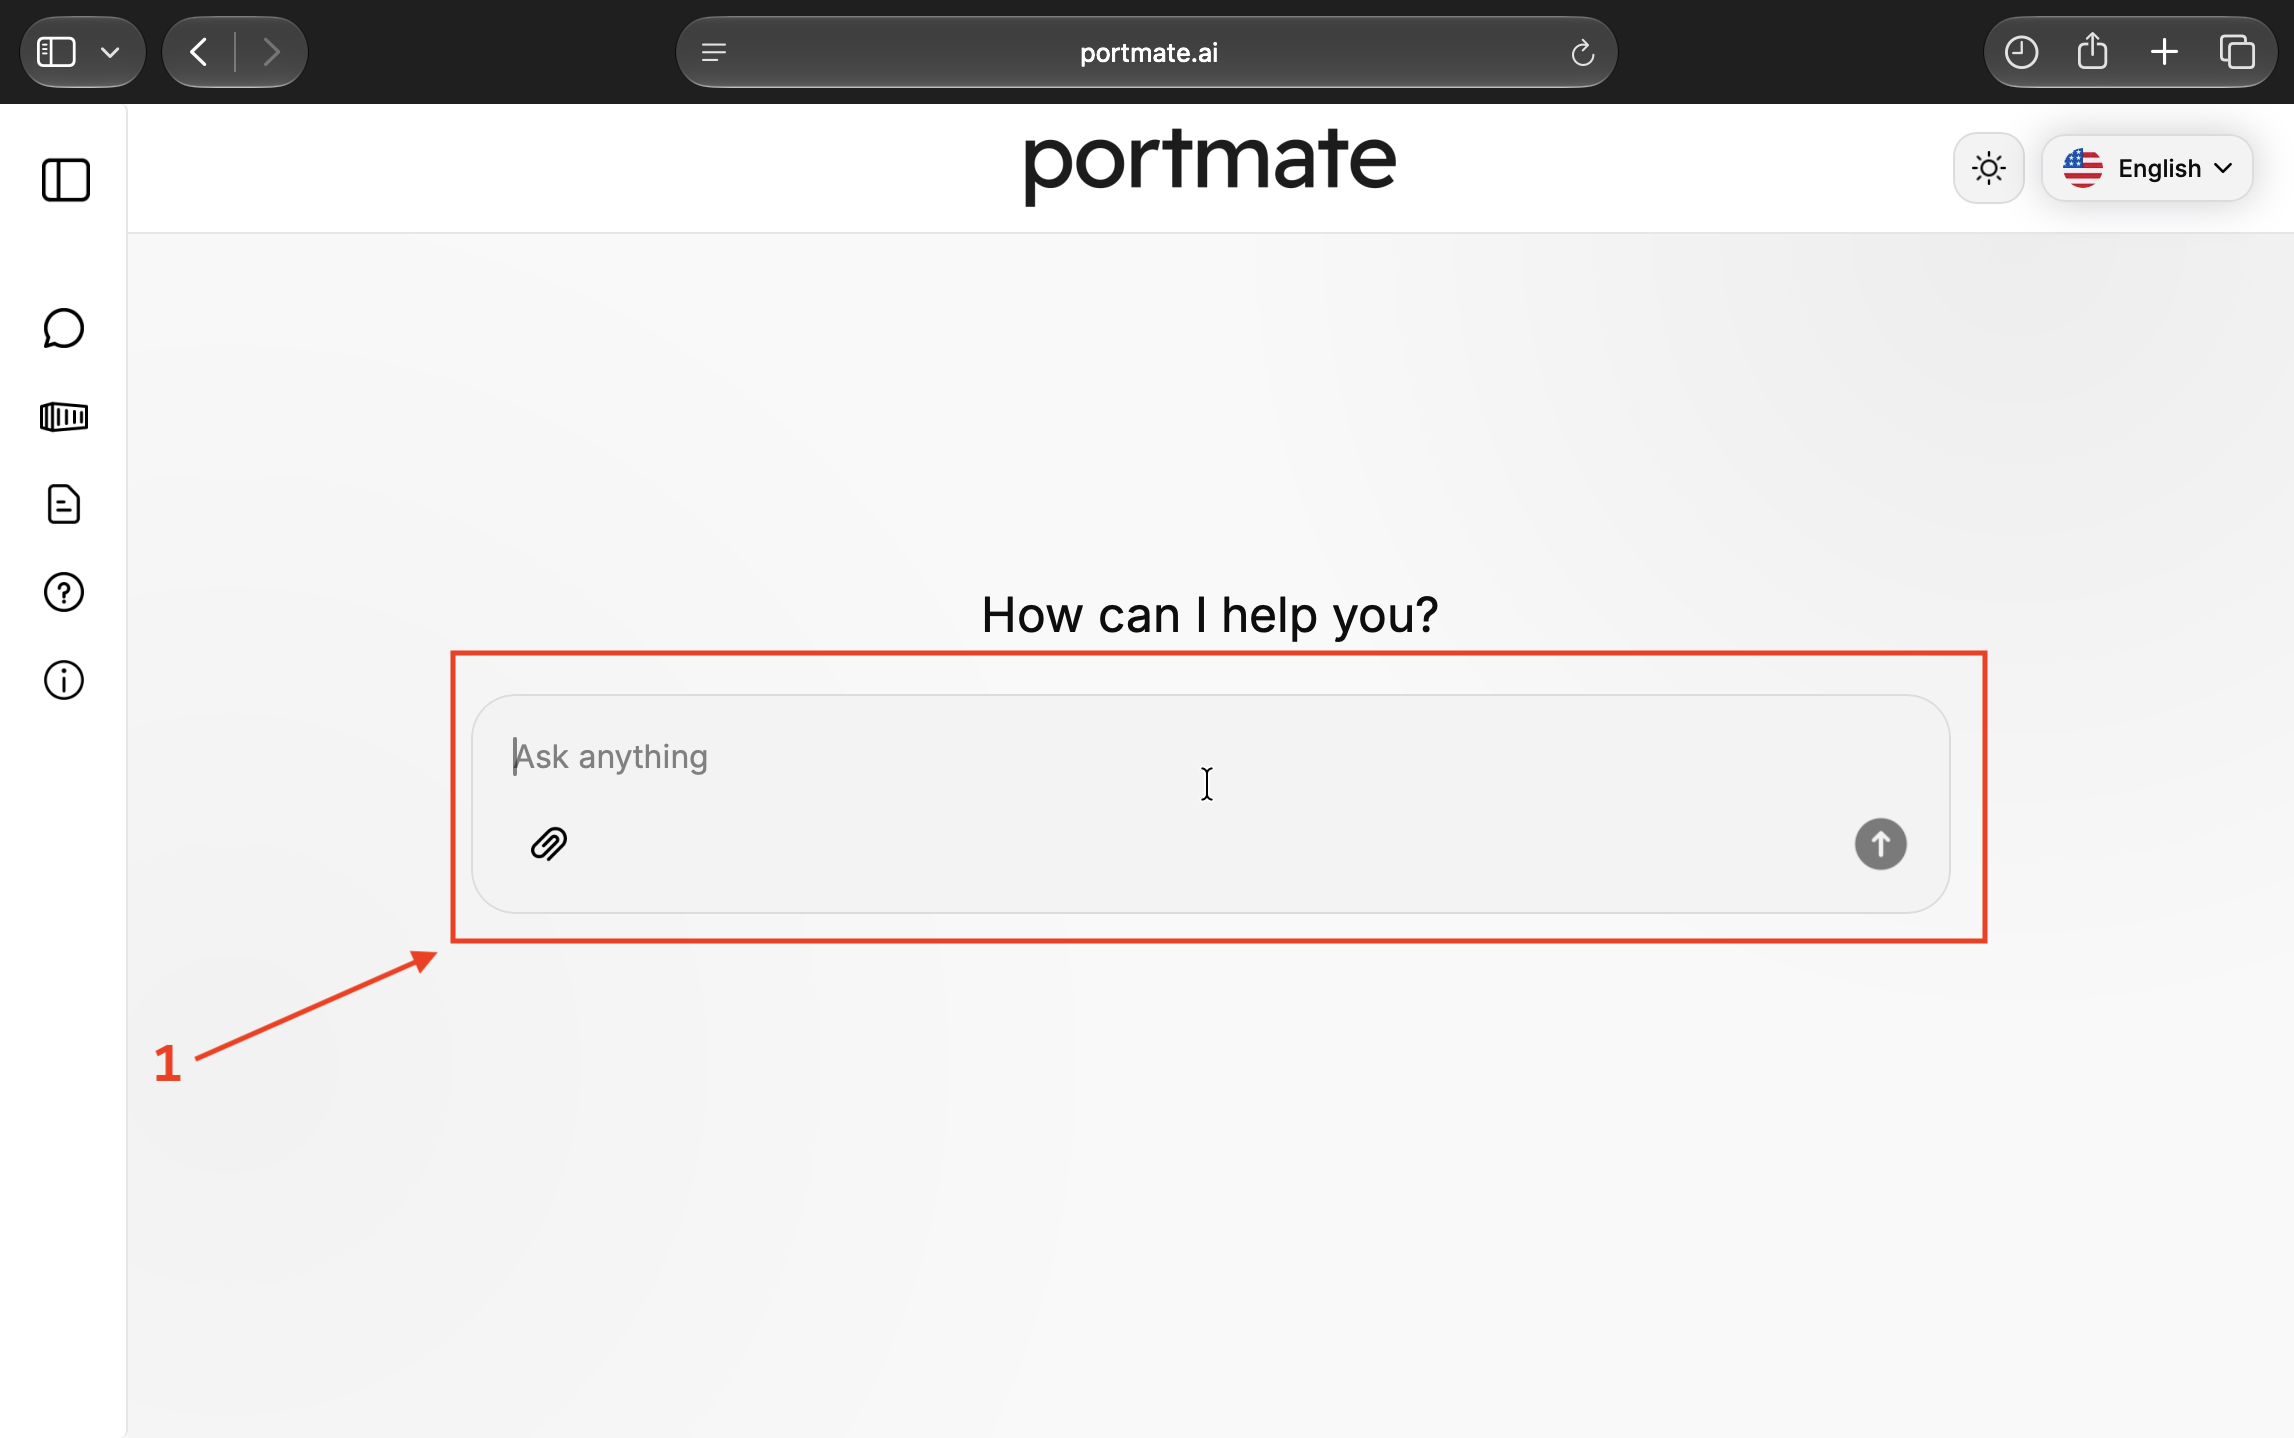Open the shipping container icon in sidebar
The image size is (2294, 1438).
click(64, 416)
